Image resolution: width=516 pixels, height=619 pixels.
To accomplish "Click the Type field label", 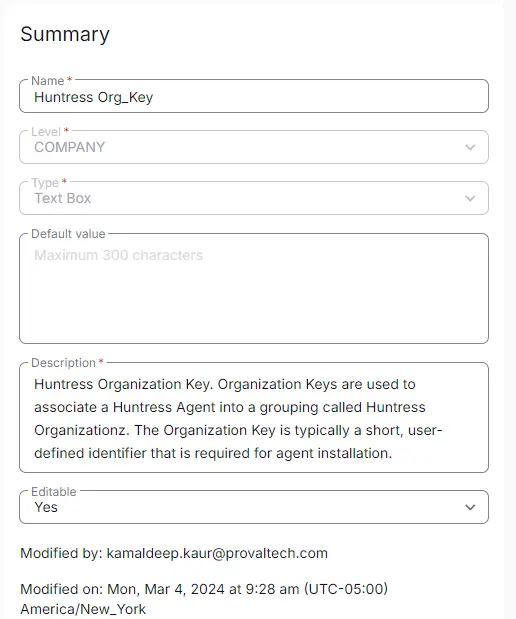I will [45, 182].
